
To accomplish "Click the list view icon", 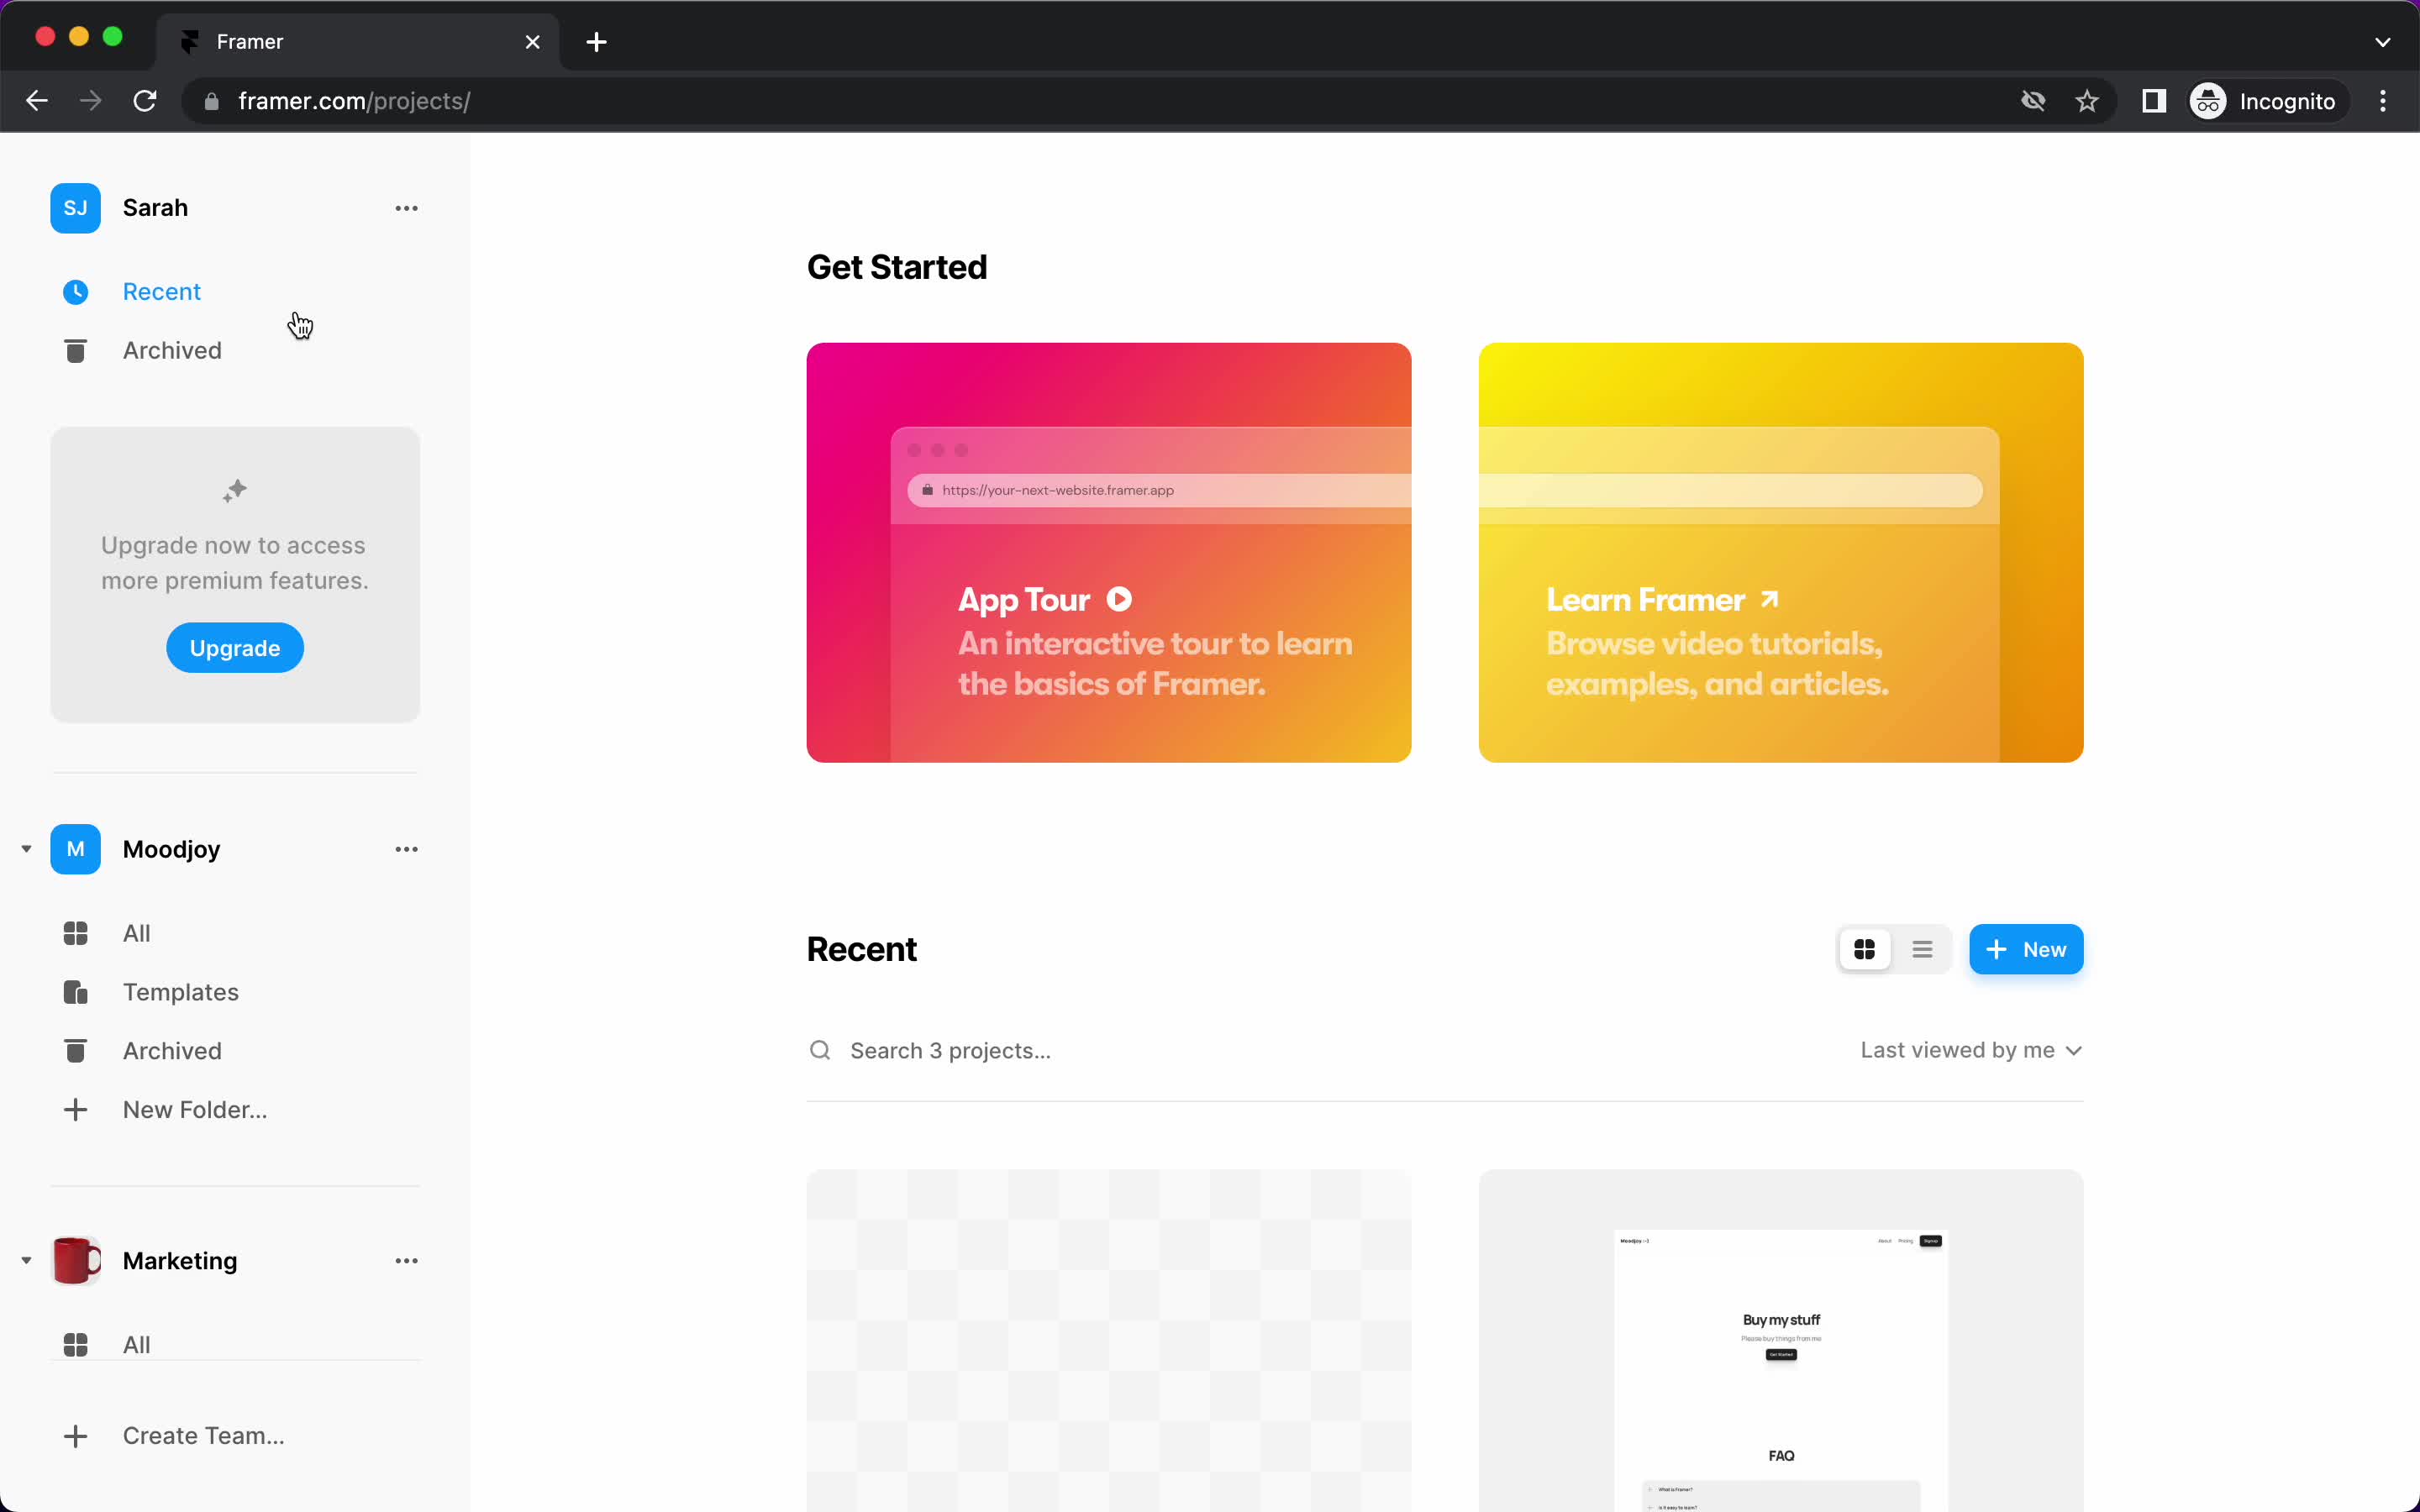I will tap(1922, 949).
